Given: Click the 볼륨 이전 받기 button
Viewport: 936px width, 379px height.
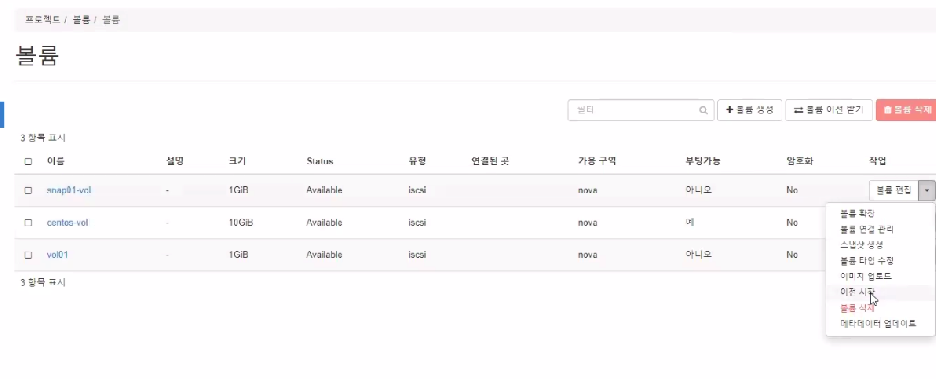Looking at the screenshot, I should coord(829,110).
